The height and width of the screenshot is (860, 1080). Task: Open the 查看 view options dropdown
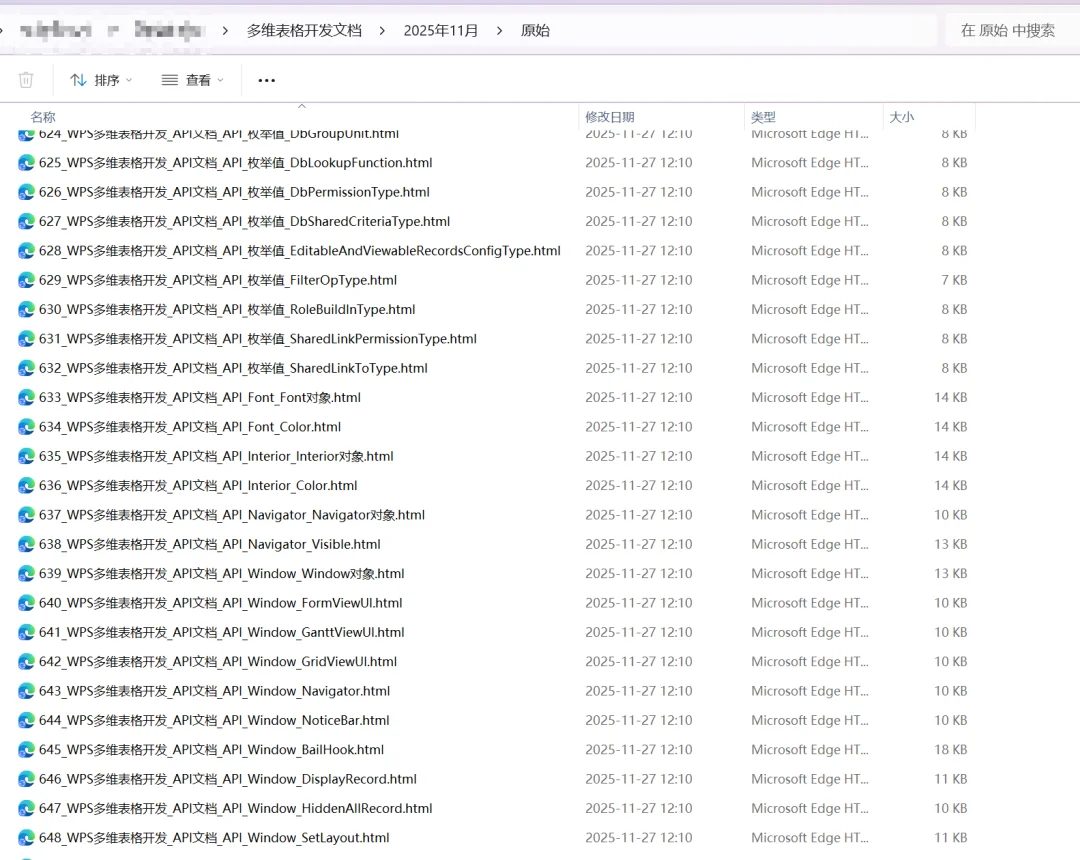point(193,80)
